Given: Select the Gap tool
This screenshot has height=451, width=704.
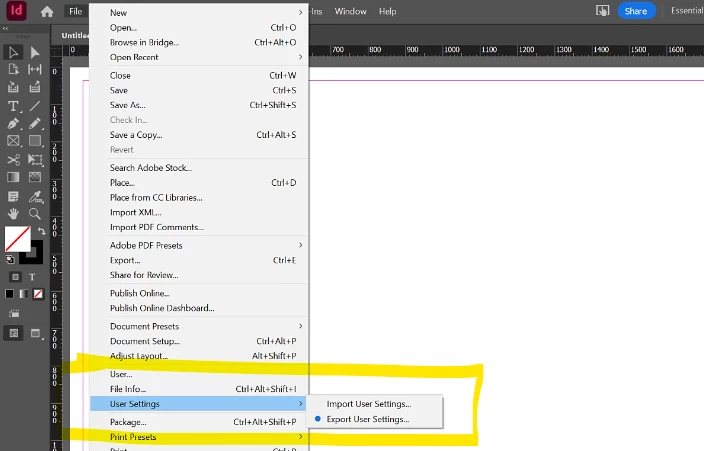Looking at the screenshot, I should 35,69.
